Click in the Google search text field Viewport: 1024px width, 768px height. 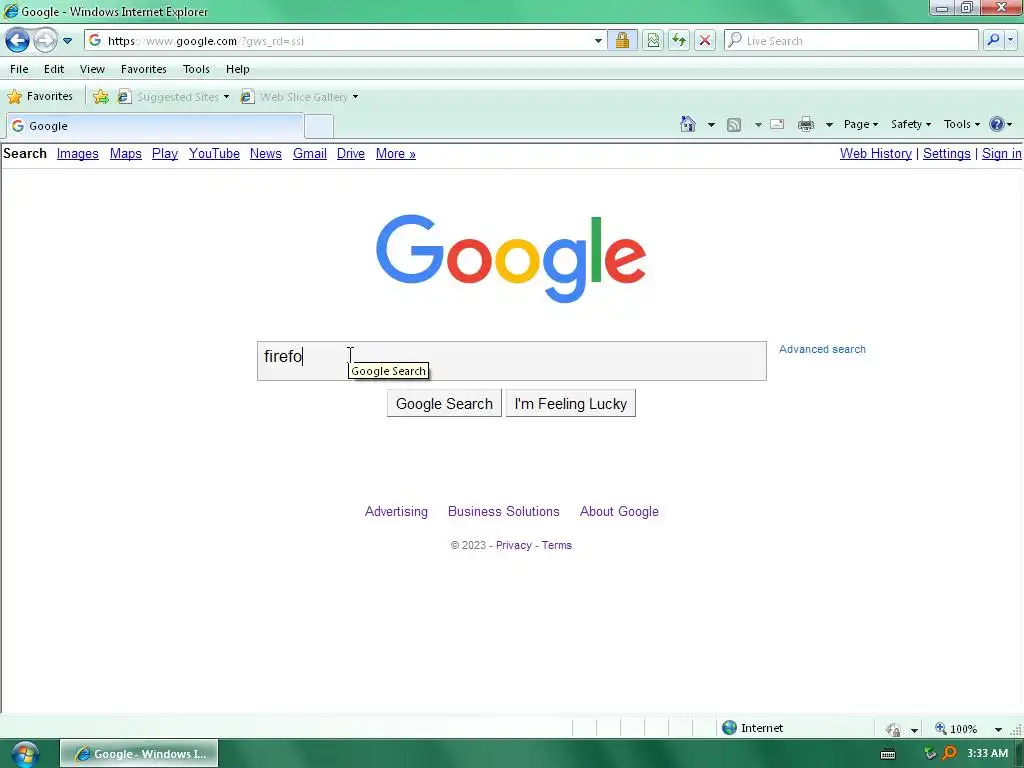511,360
